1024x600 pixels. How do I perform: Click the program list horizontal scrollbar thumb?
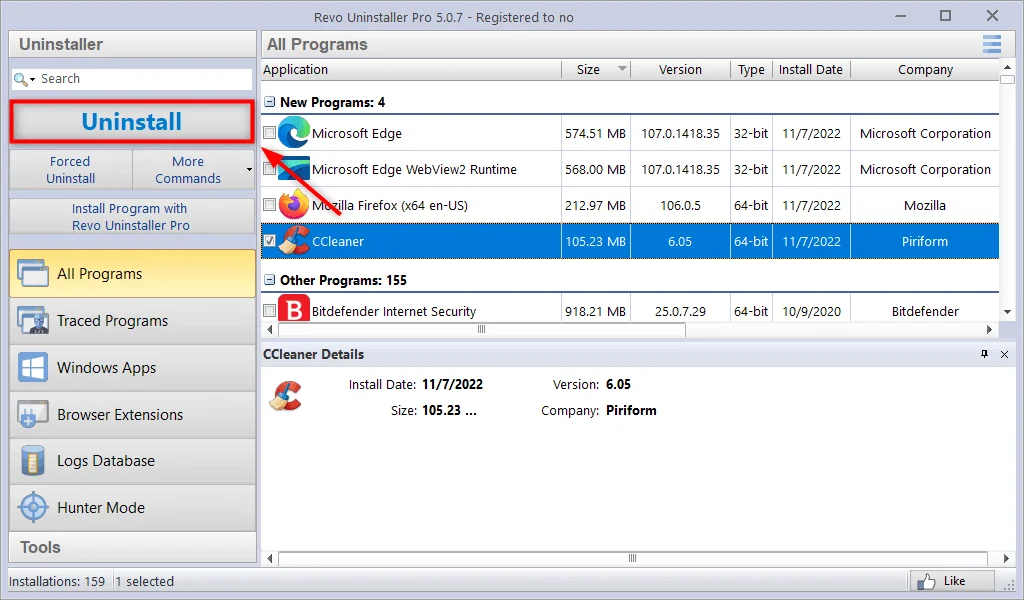point(482,330)
